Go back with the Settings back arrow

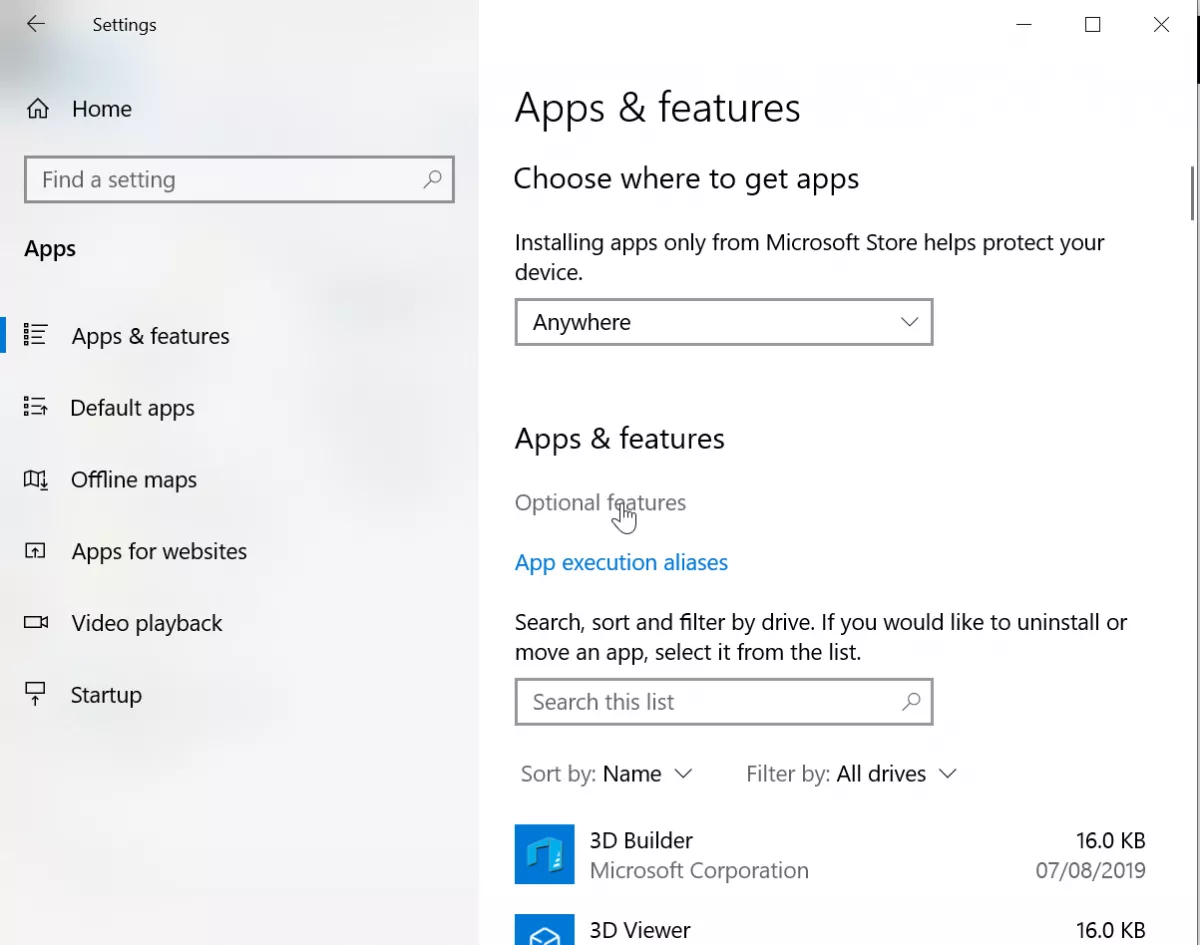[x=36, y=24]
